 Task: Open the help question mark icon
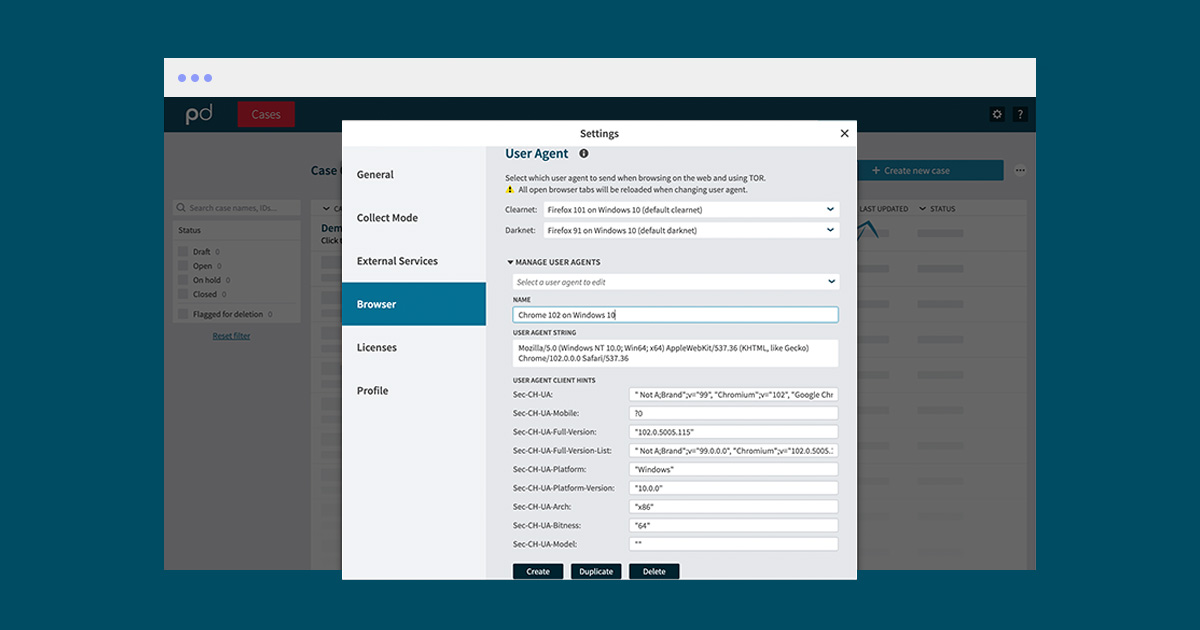click(x=1020, y=115)
